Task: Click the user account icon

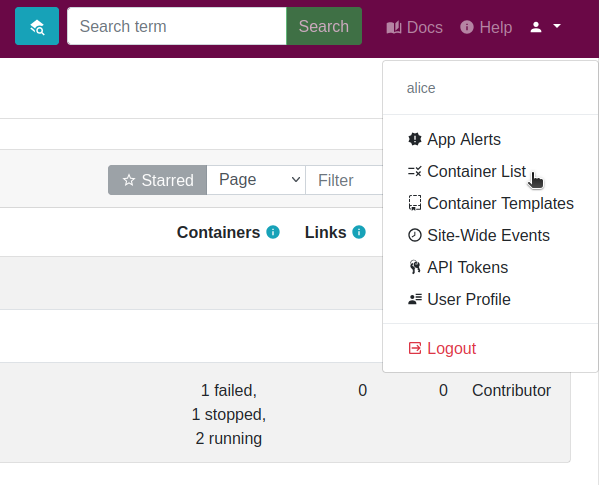Action: coord(536,27)
